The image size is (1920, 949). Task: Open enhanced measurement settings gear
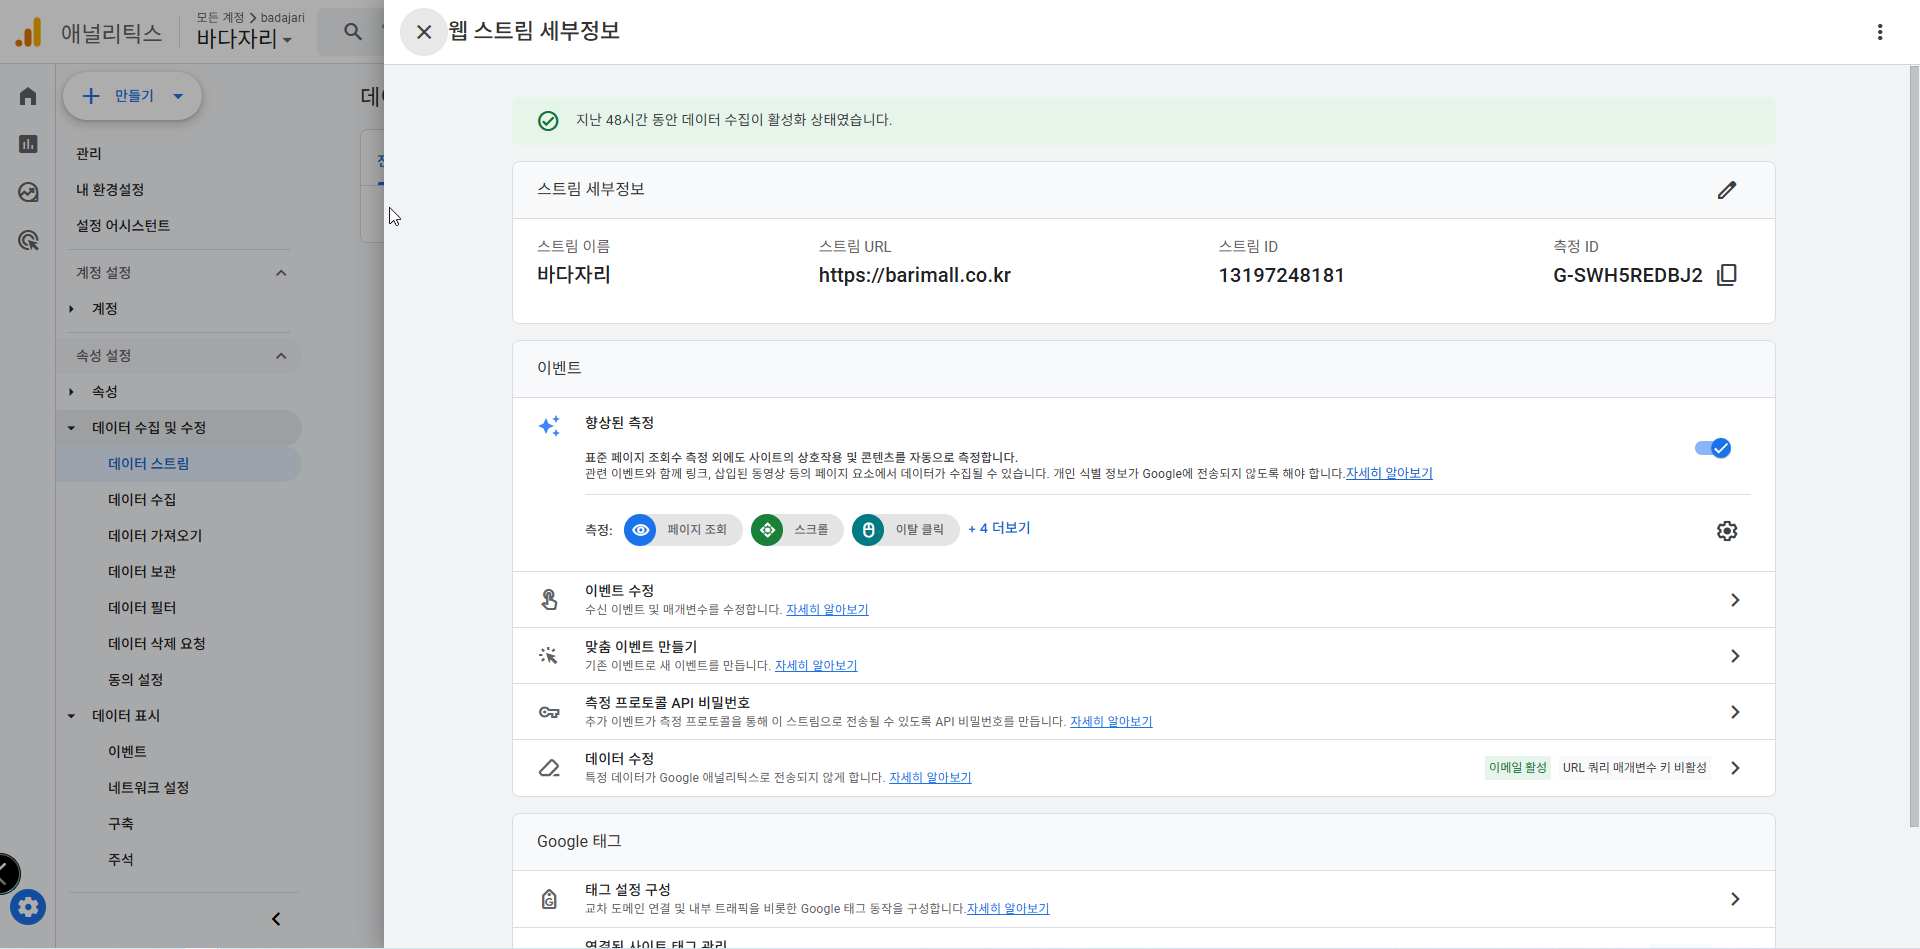pyautogui.click(x=1727, y=531)
